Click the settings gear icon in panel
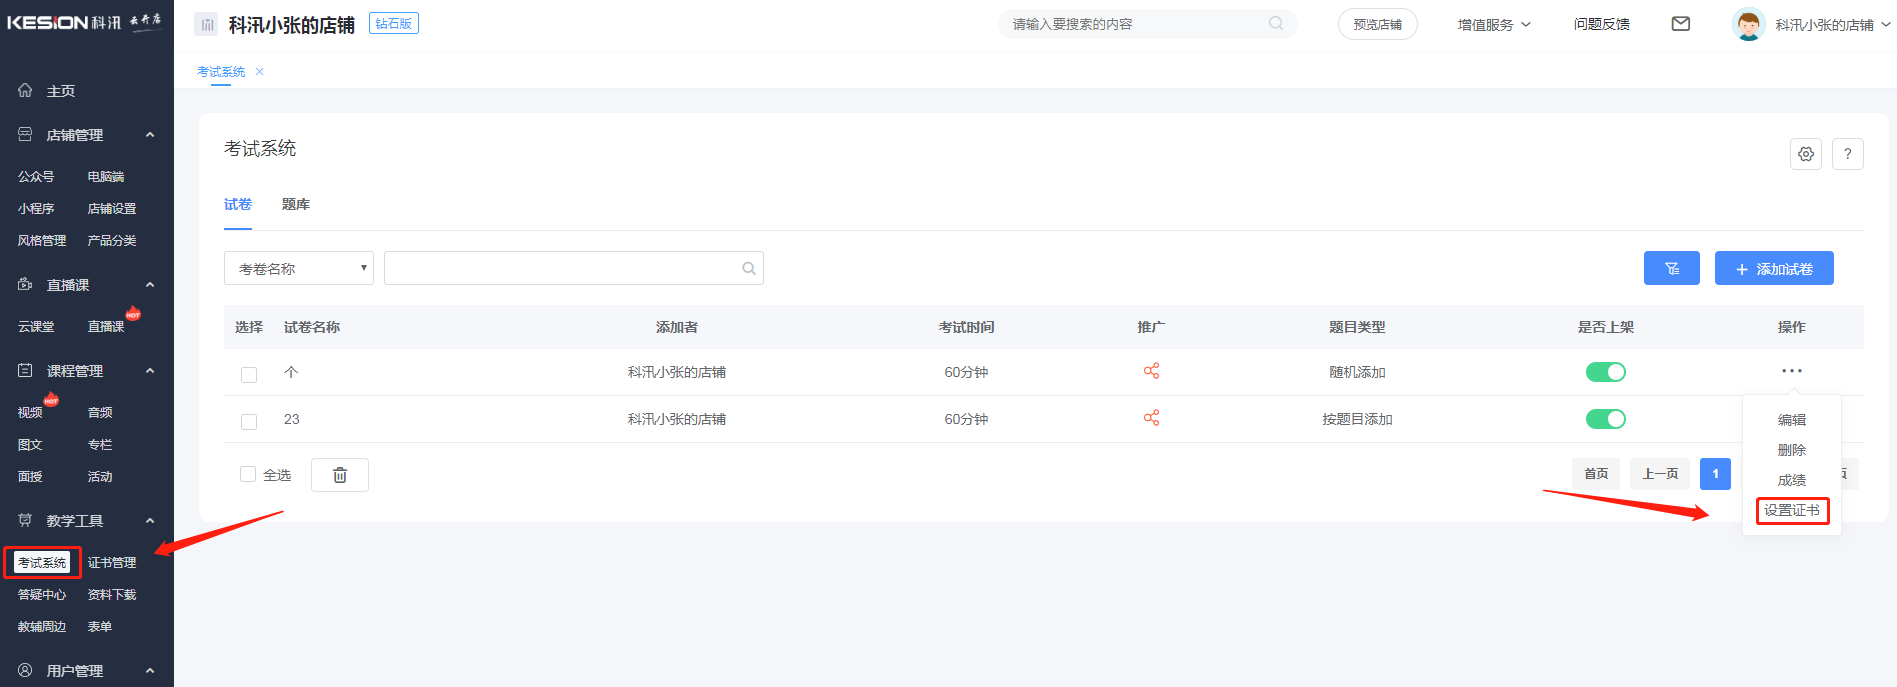 (1805, 154)
